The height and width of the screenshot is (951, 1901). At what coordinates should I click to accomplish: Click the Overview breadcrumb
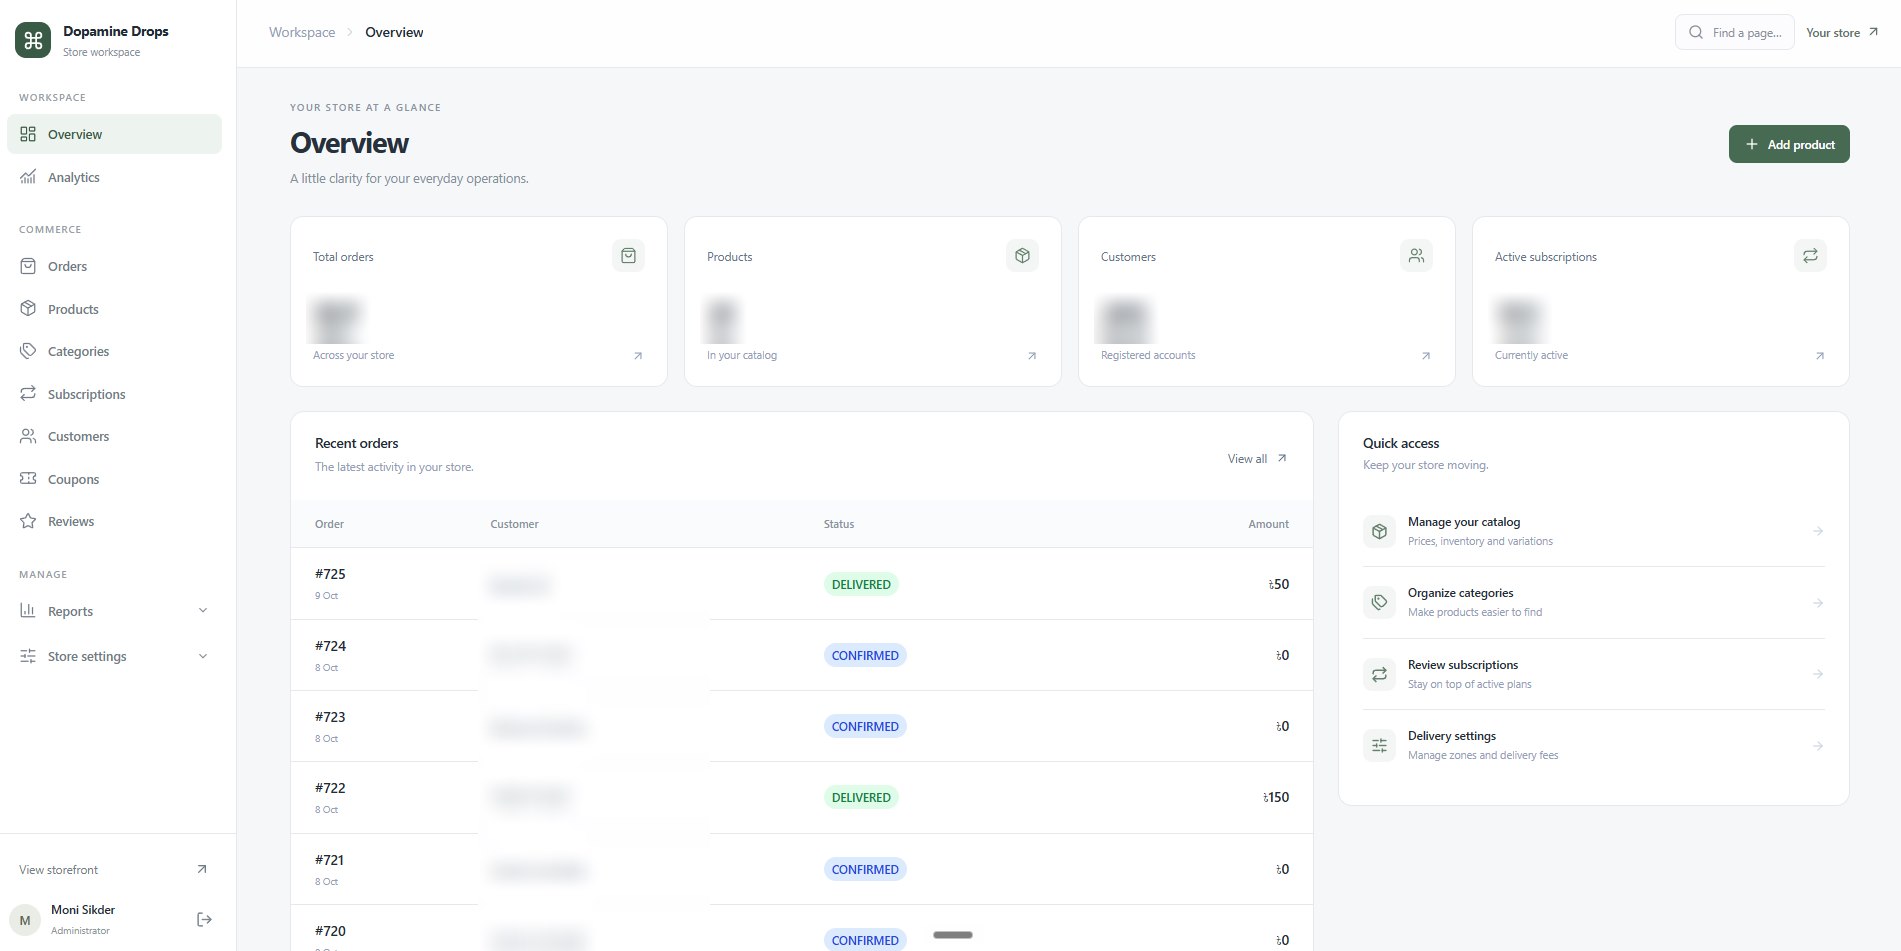394,32
